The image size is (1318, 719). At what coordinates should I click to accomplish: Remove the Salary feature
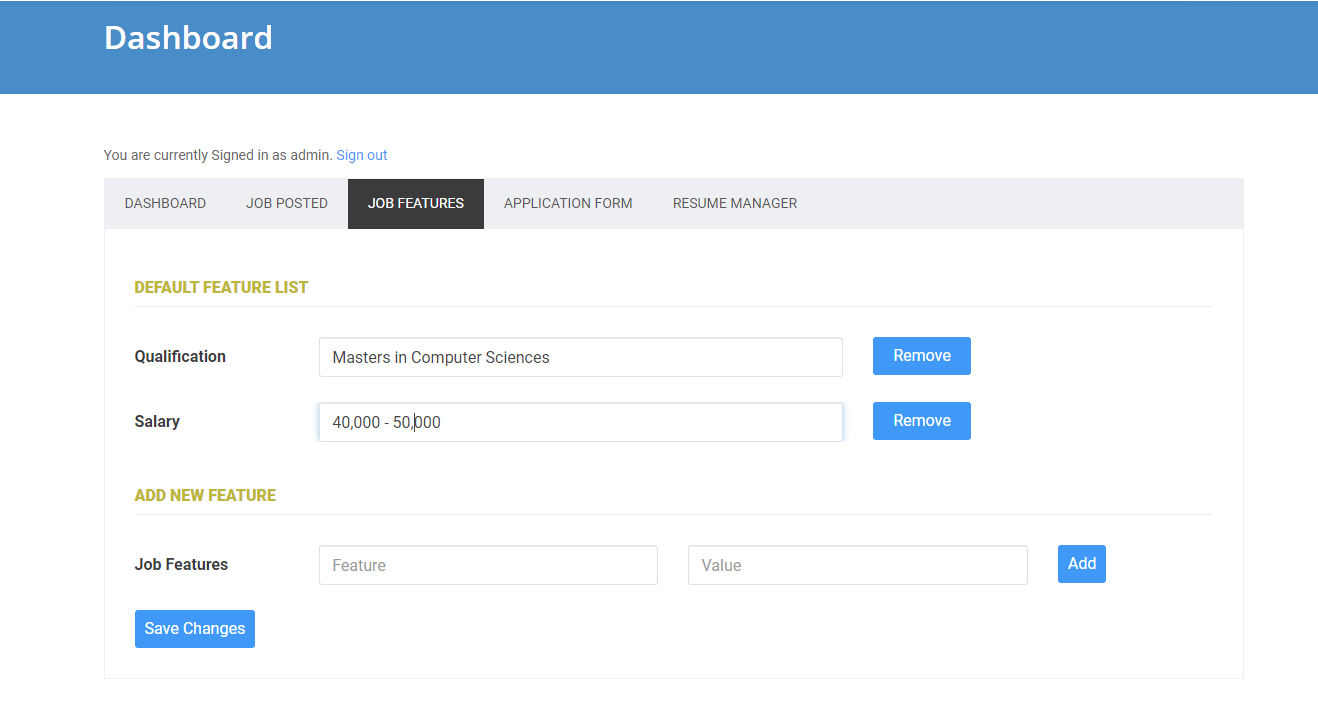[x=921, y=420]
